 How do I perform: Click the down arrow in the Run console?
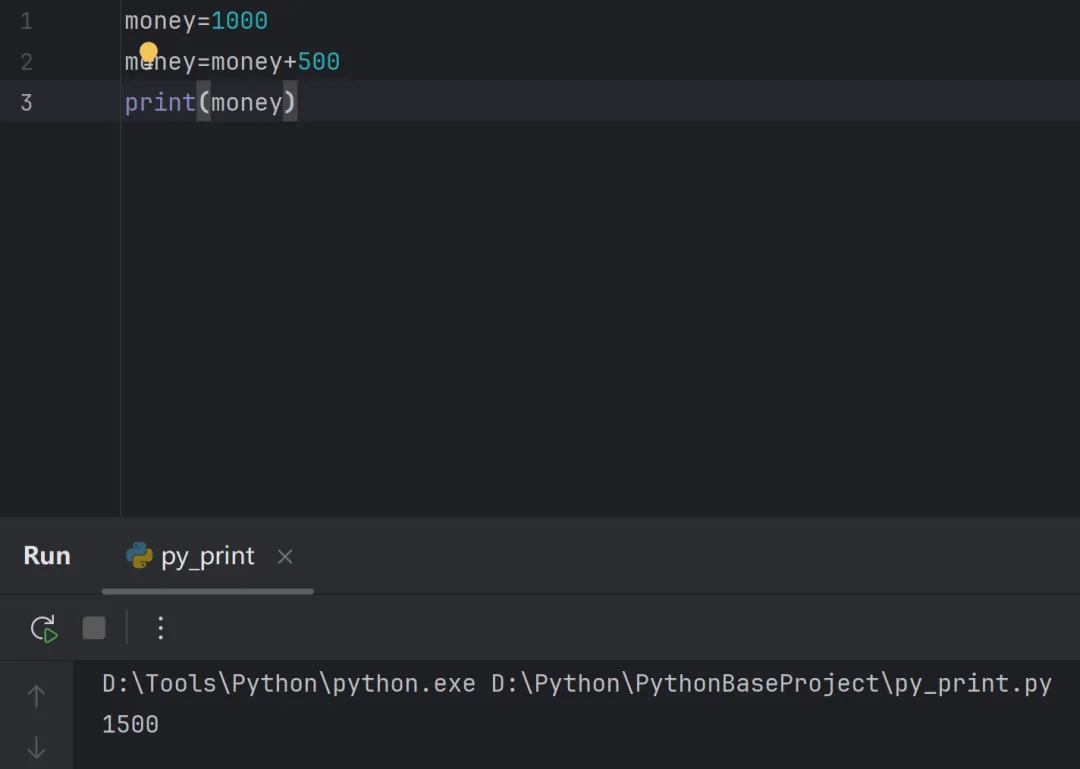[36, 747]
